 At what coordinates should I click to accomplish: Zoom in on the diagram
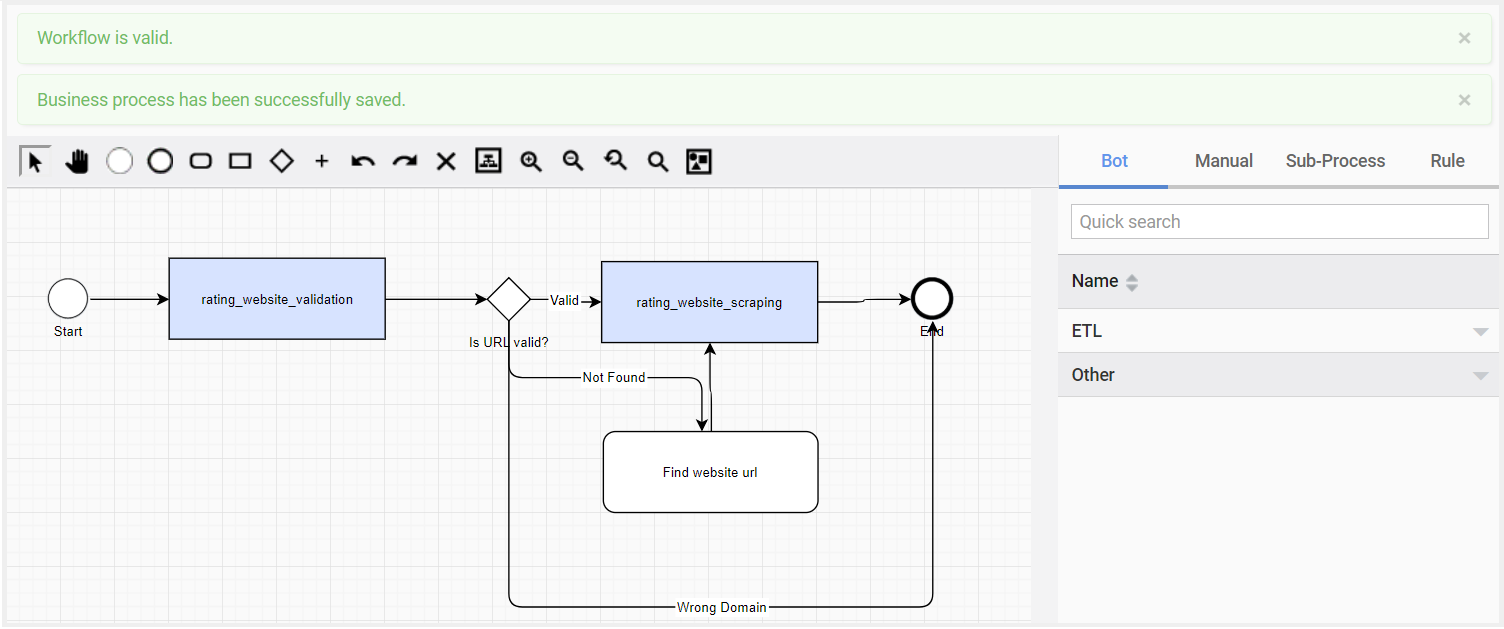coord(530,161)
